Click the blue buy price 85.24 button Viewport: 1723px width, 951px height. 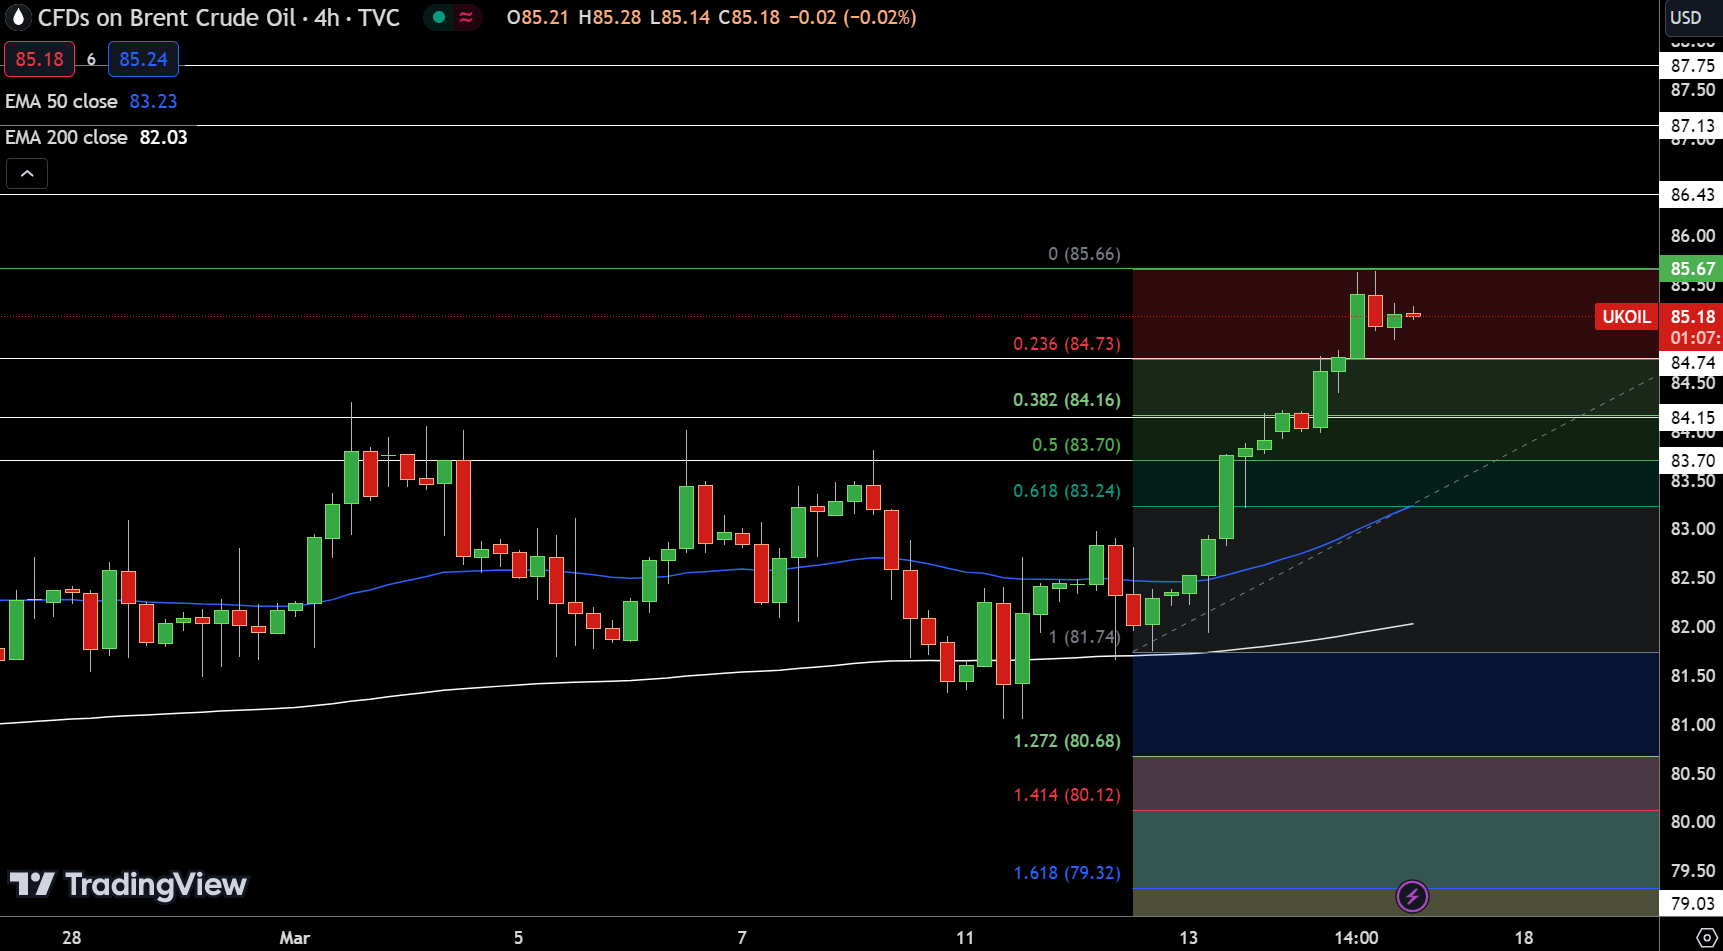143,59
